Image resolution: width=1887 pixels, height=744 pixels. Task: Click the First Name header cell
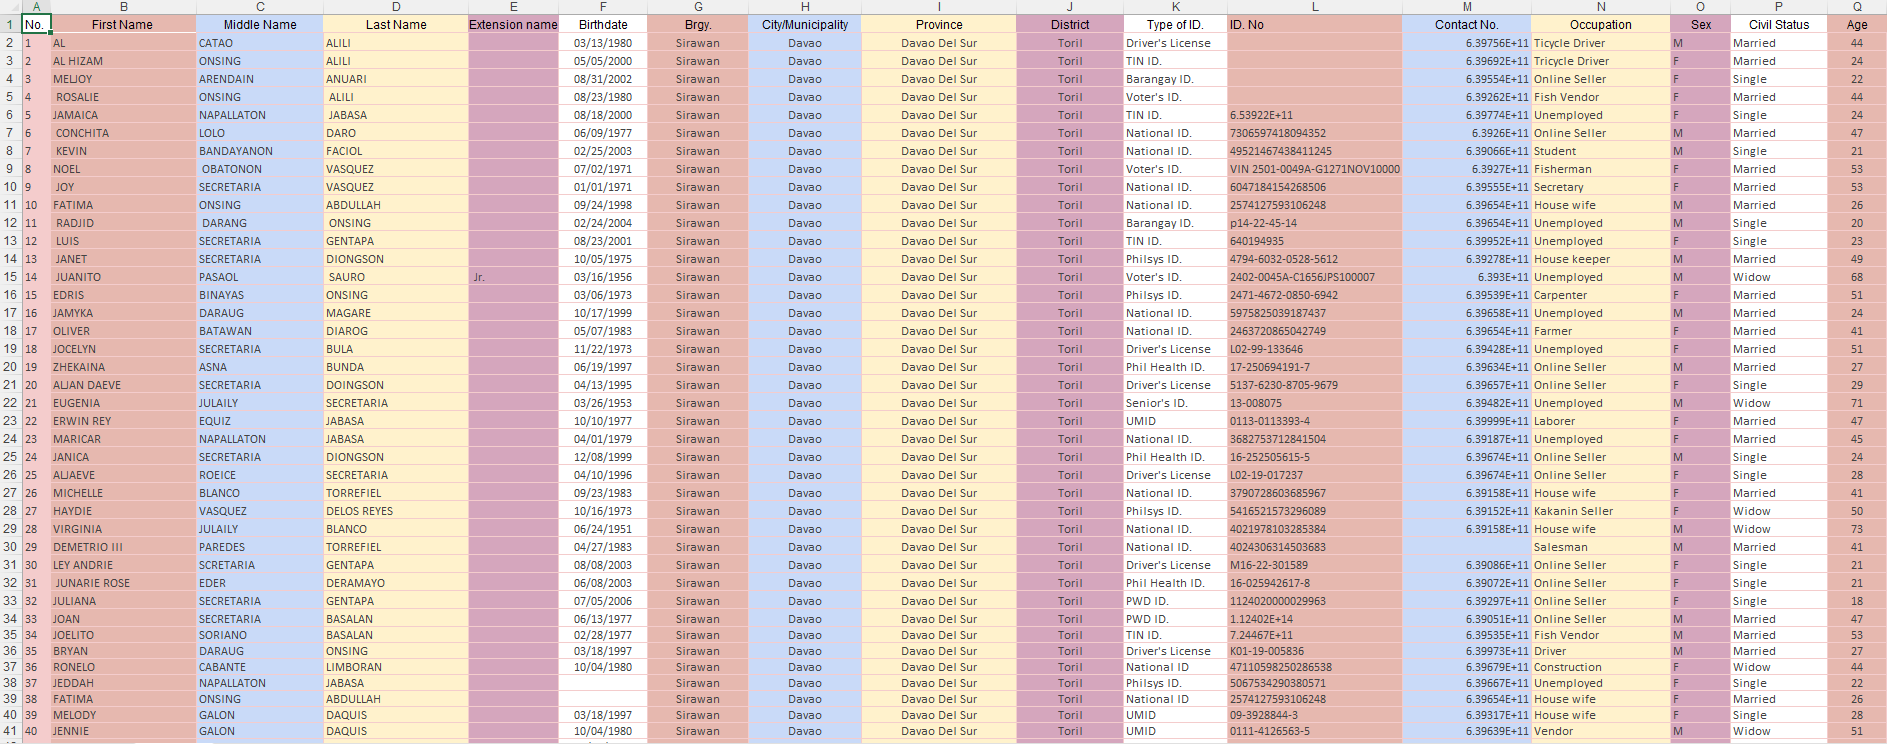tap(122, 25)
